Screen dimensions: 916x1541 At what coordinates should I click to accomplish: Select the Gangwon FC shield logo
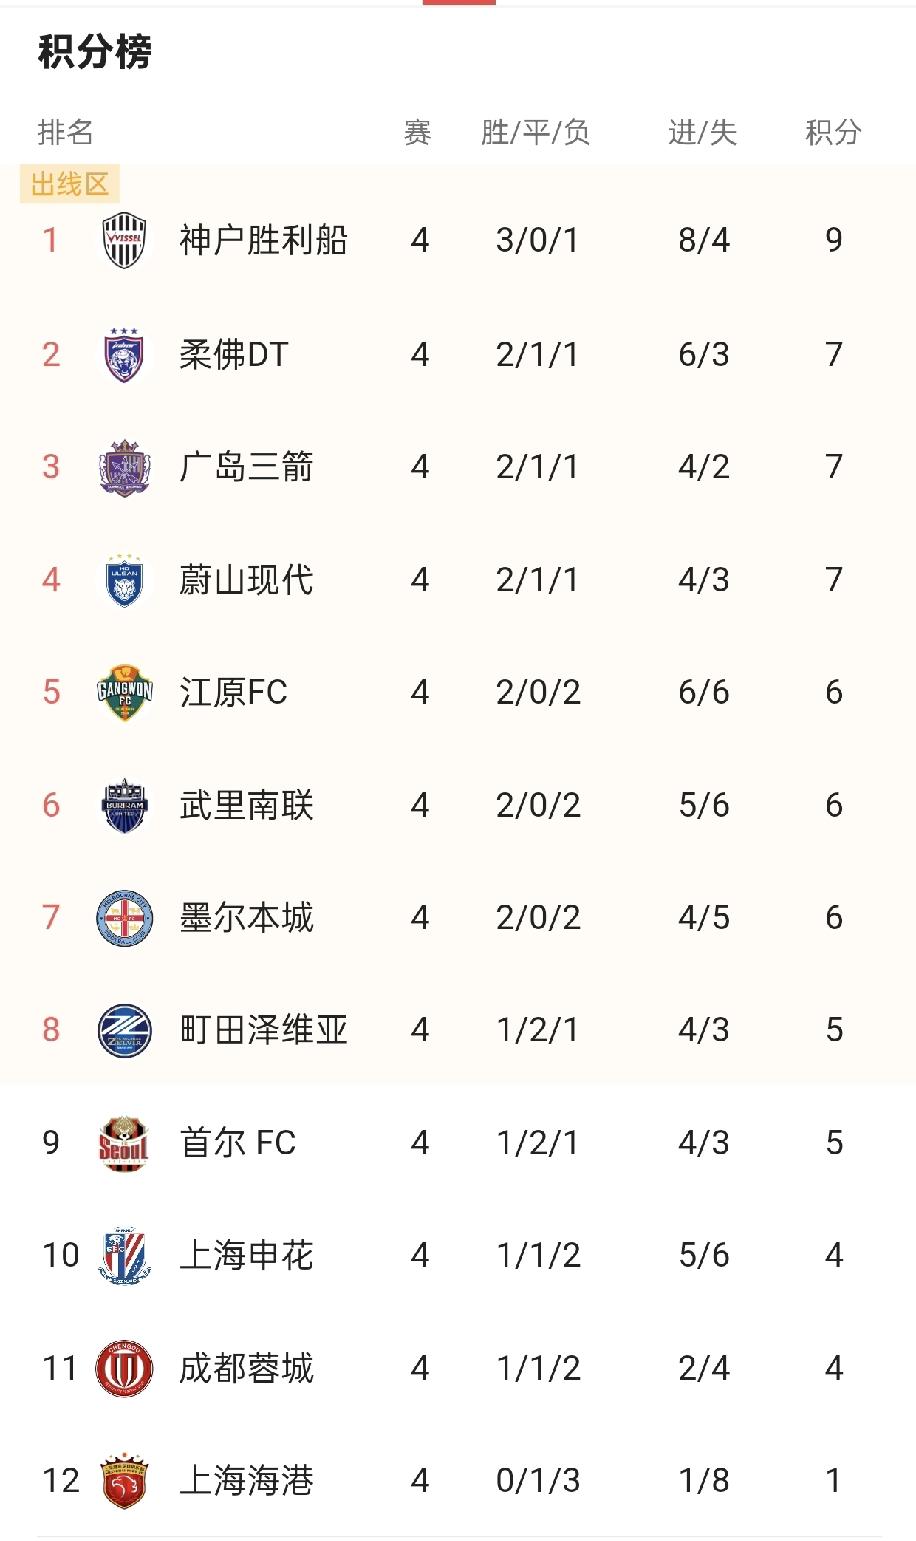[x=124, y=691]
